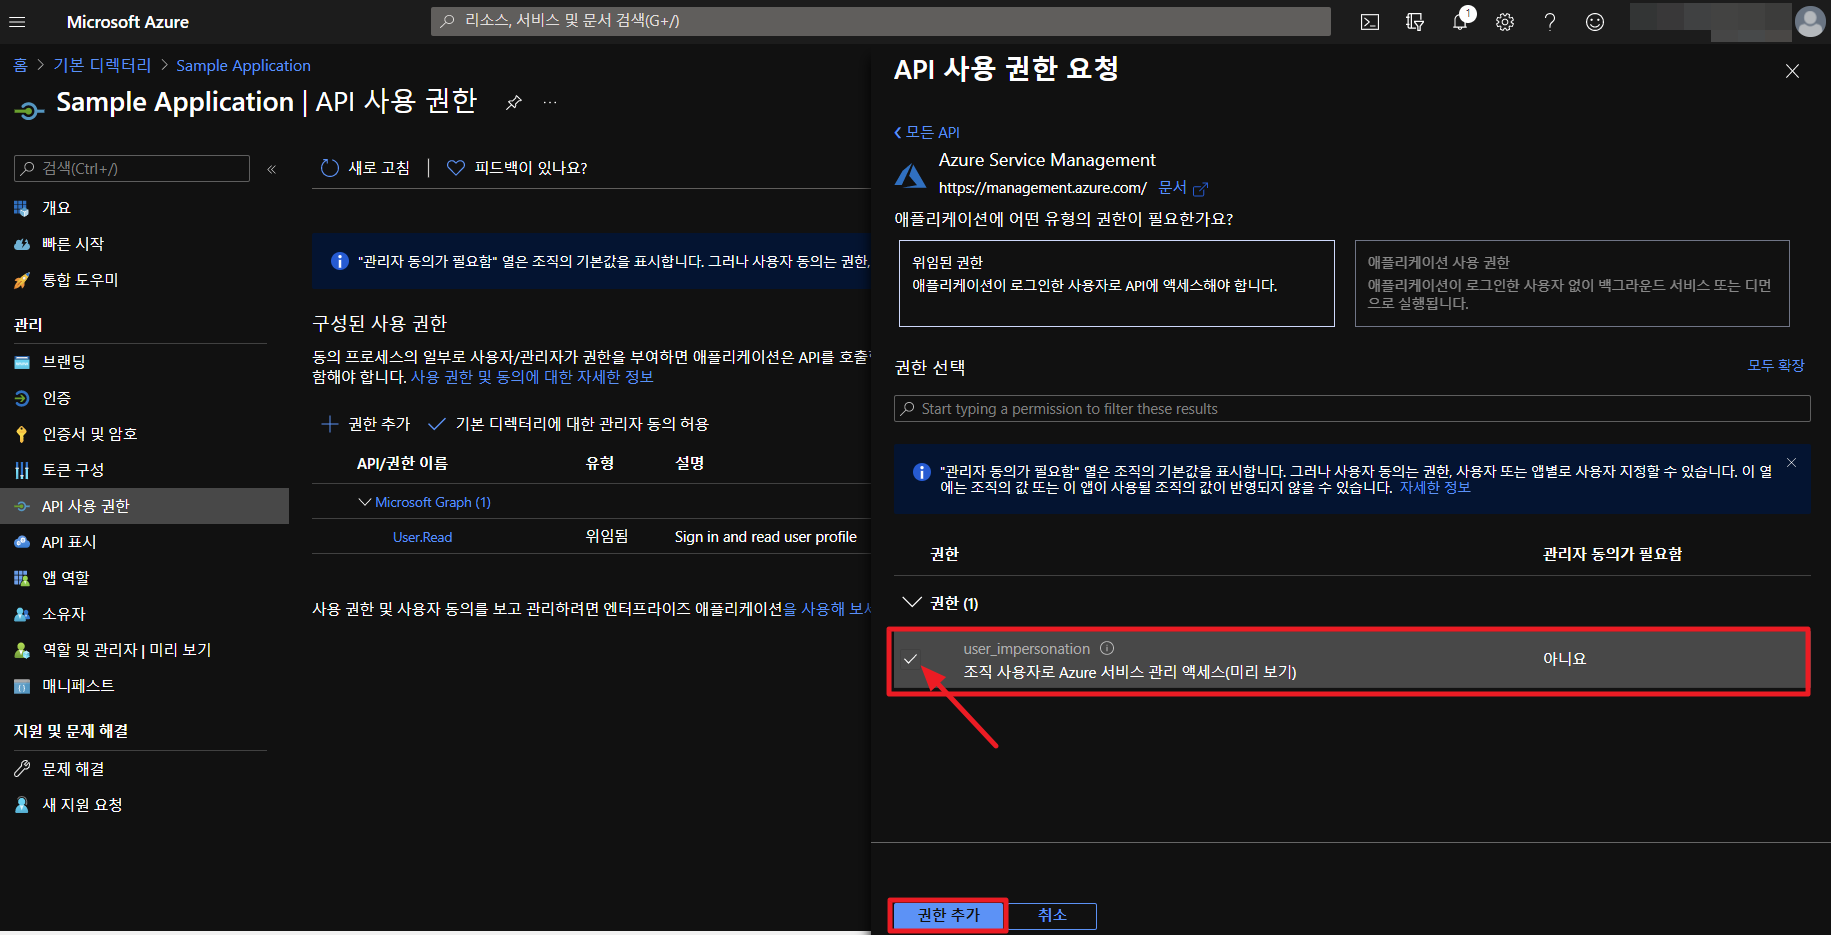Open the portal hamburger menu
Image resolution: width=1831 pixels, height=935 pixels.
(17, 22)
